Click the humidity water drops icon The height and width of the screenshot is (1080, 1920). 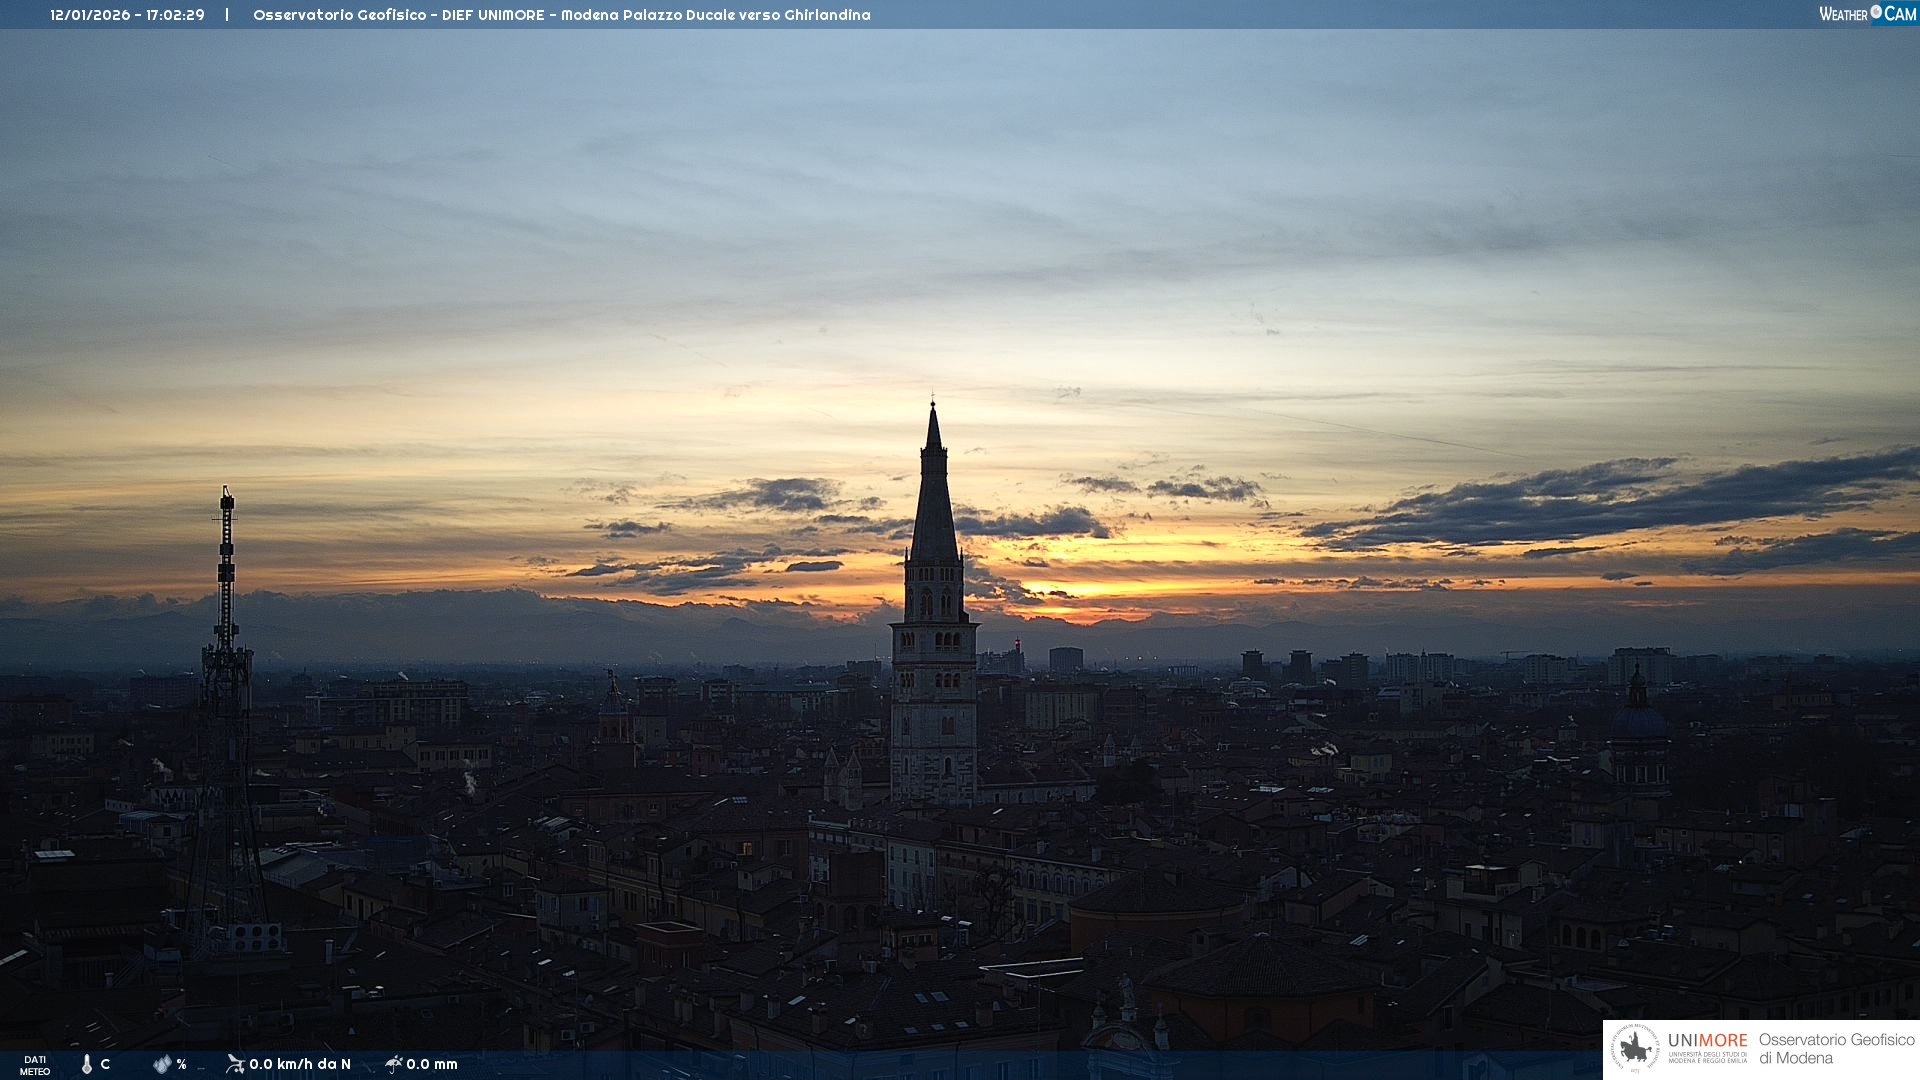coord(162,1064)
